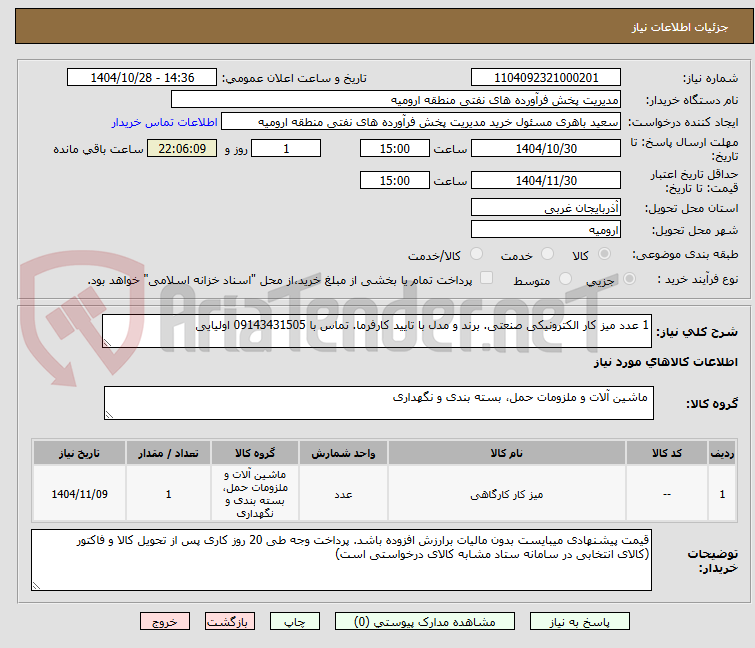Click the response deadline date 1404/10/30
755x648 pixels.
click(x=546, y=148)
